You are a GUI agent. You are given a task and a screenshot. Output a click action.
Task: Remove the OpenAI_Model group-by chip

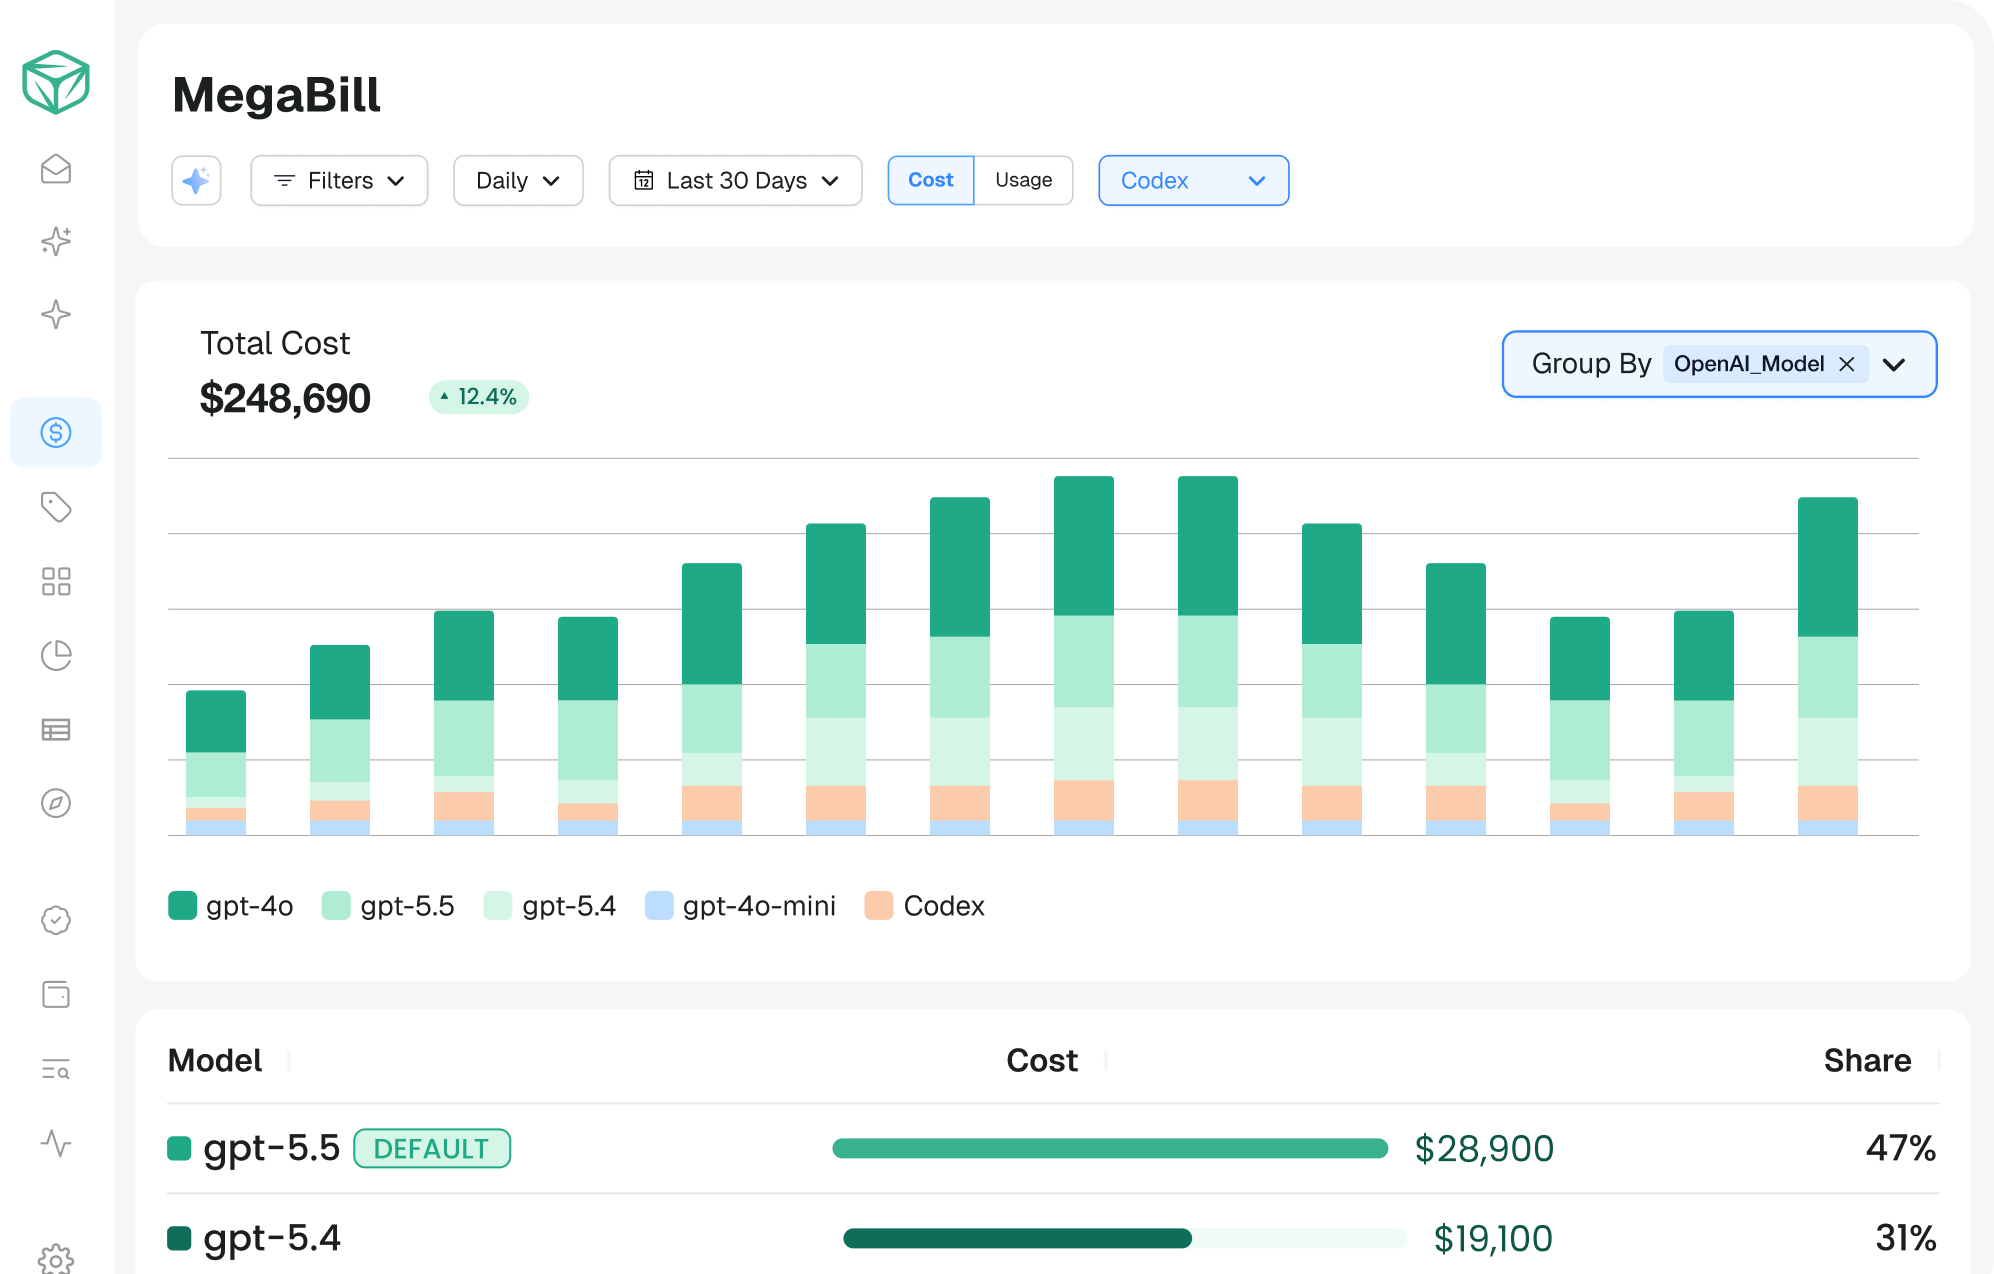click(x=1847, y=364)
